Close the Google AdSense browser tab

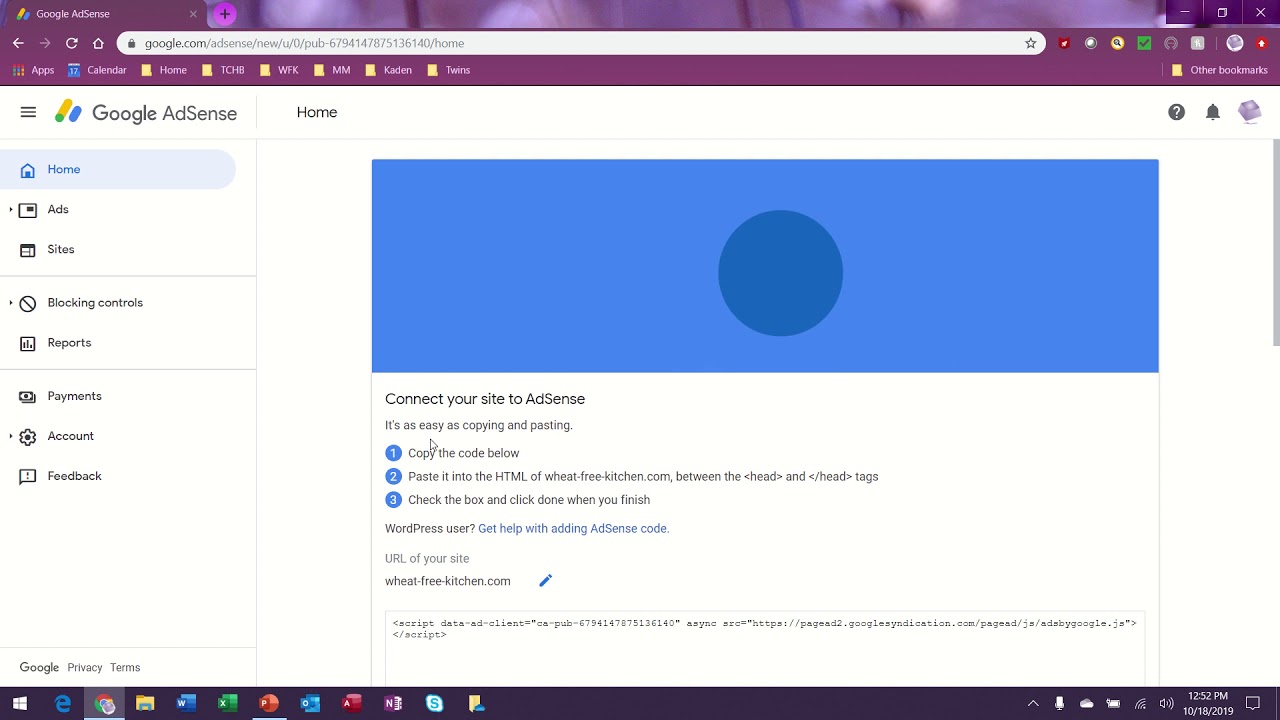tap(193, 14)
